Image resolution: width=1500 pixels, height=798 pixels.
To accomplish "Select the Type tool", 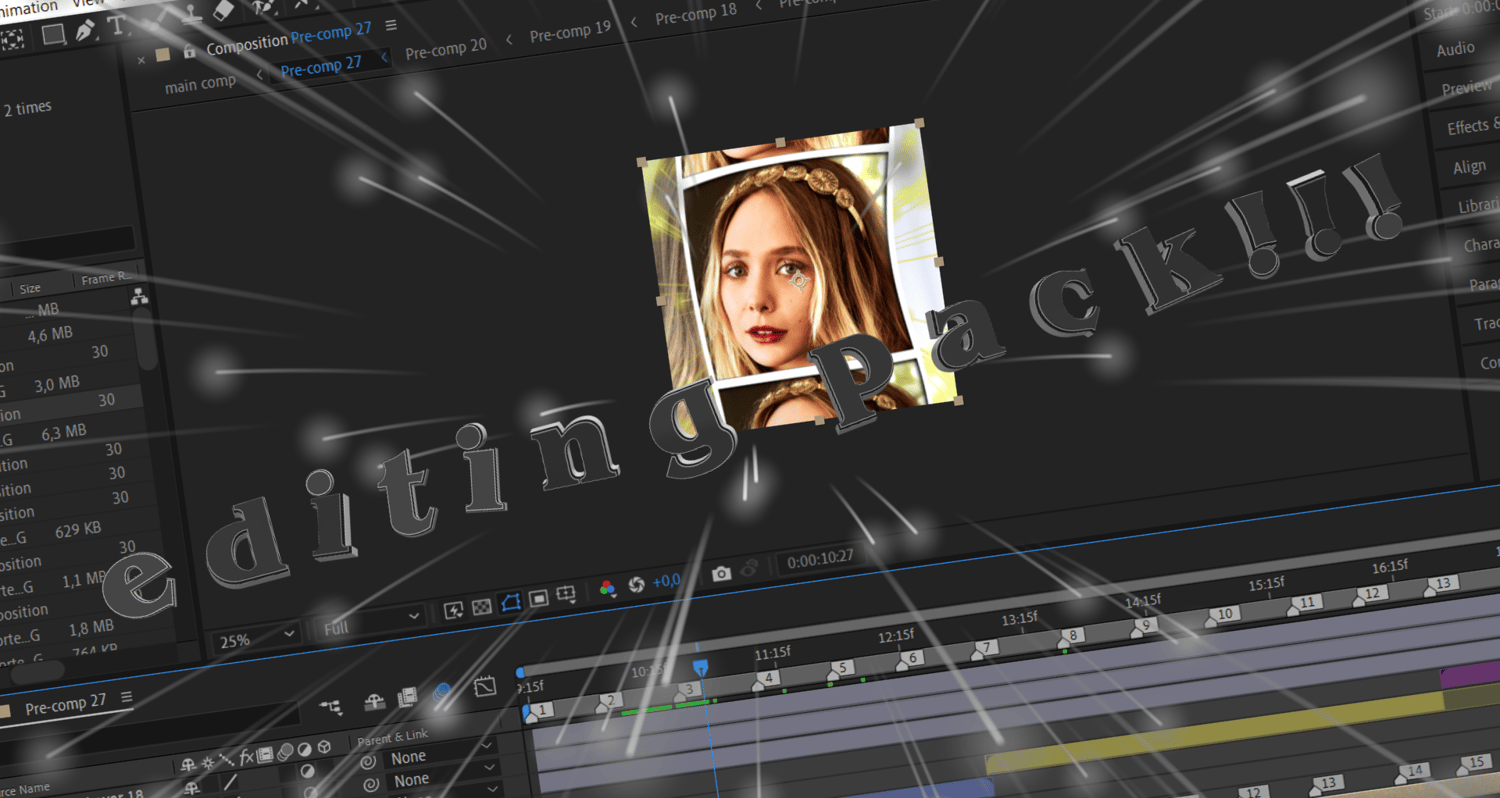I will pos(116,25).
